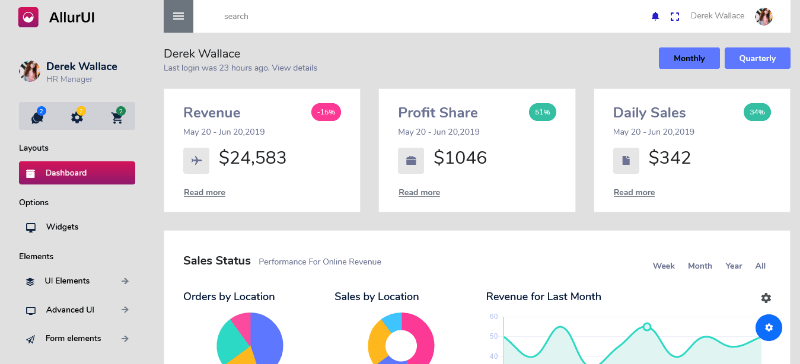This screenshot has height=364, width=800.
Task: Click the document icon in Daily Sales
Action: [x=626, y=161]
